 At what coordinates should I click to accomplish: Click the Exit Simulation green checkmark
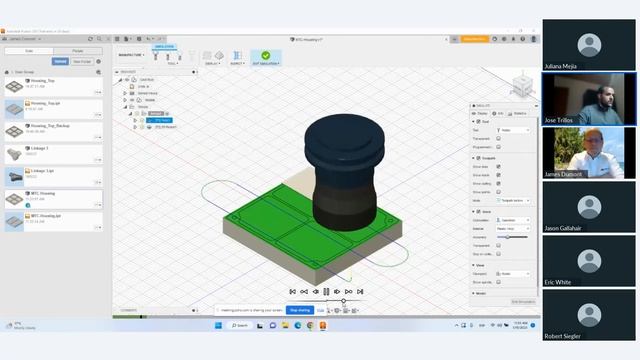pos(266,55)
